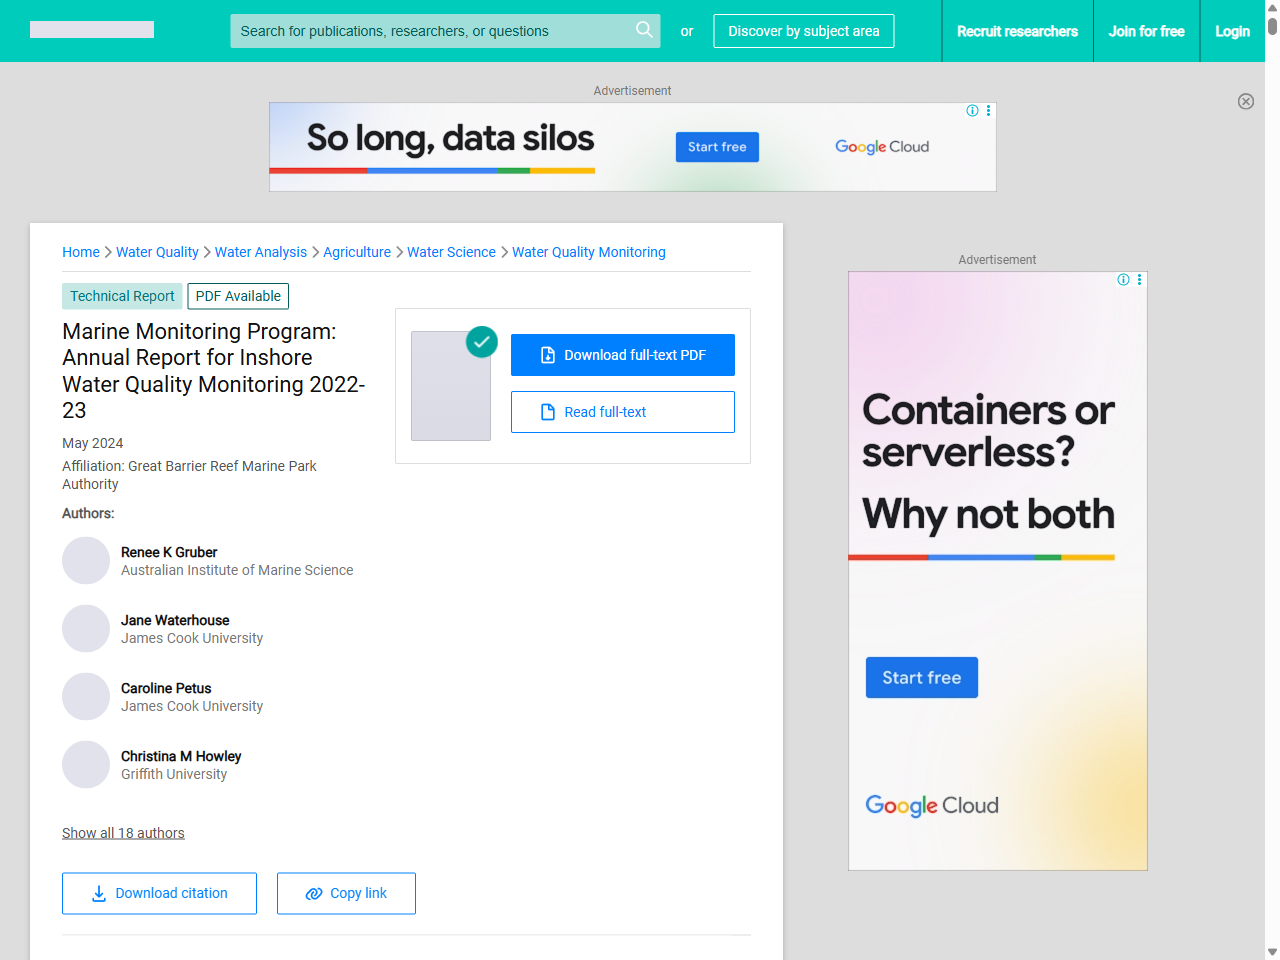Viewport: 1280px width, 960px height.
Task: Close the top advertisement banner
Action: tap(1246, 101)
